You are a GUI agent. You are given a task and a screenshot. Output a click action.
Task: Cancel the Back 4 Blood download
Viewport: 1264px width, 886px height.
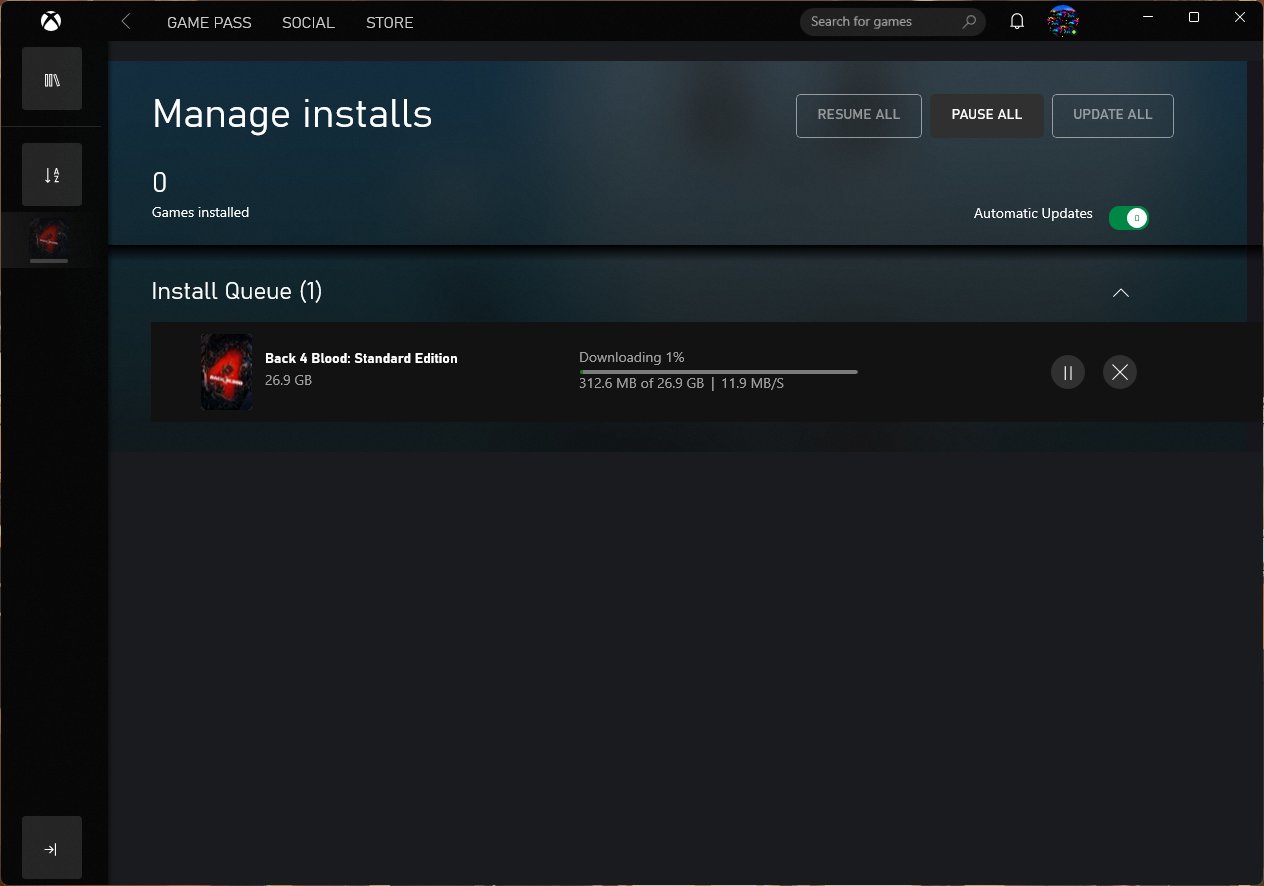(1120, 372)
